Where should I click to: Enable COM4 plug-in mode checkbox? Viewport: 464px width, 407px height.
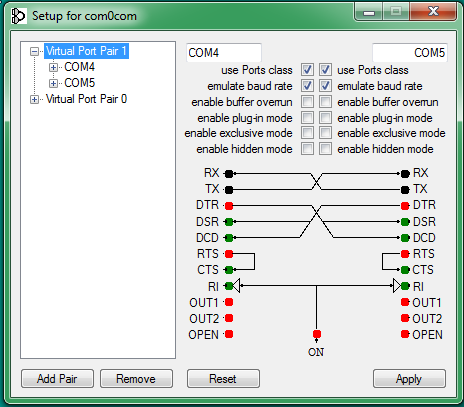click(307, 117)
